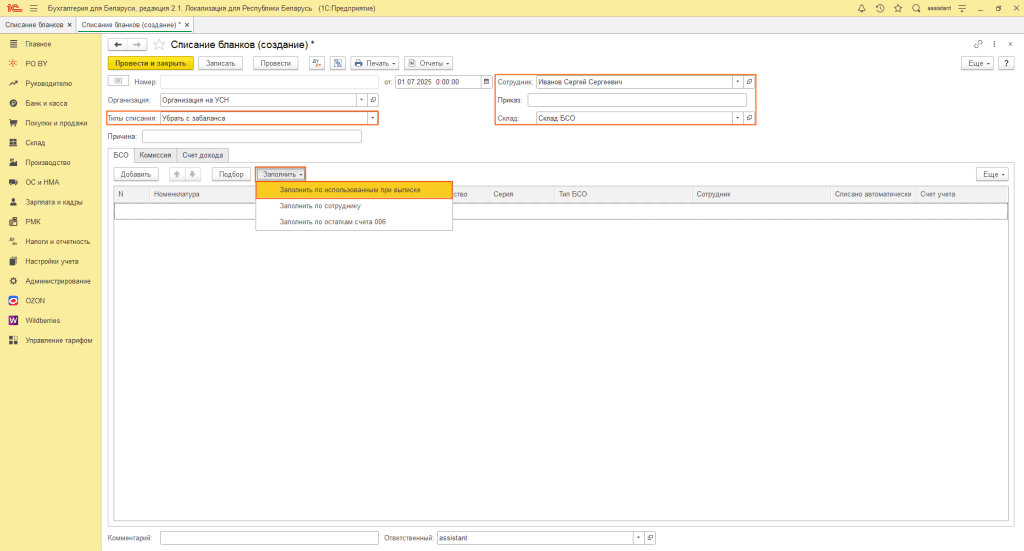Viewport: 1024px width, 551px height.
Task: Open Производство section in sidebar
Action: point(48,163)
